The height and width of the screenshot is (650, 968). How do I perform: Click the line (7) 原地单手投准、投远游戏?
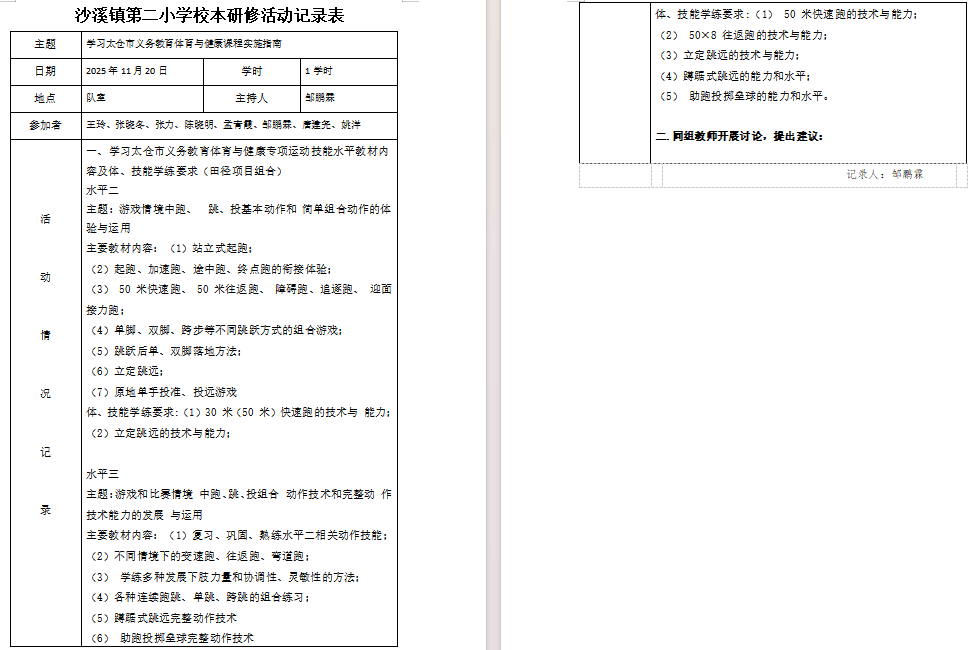164,392
